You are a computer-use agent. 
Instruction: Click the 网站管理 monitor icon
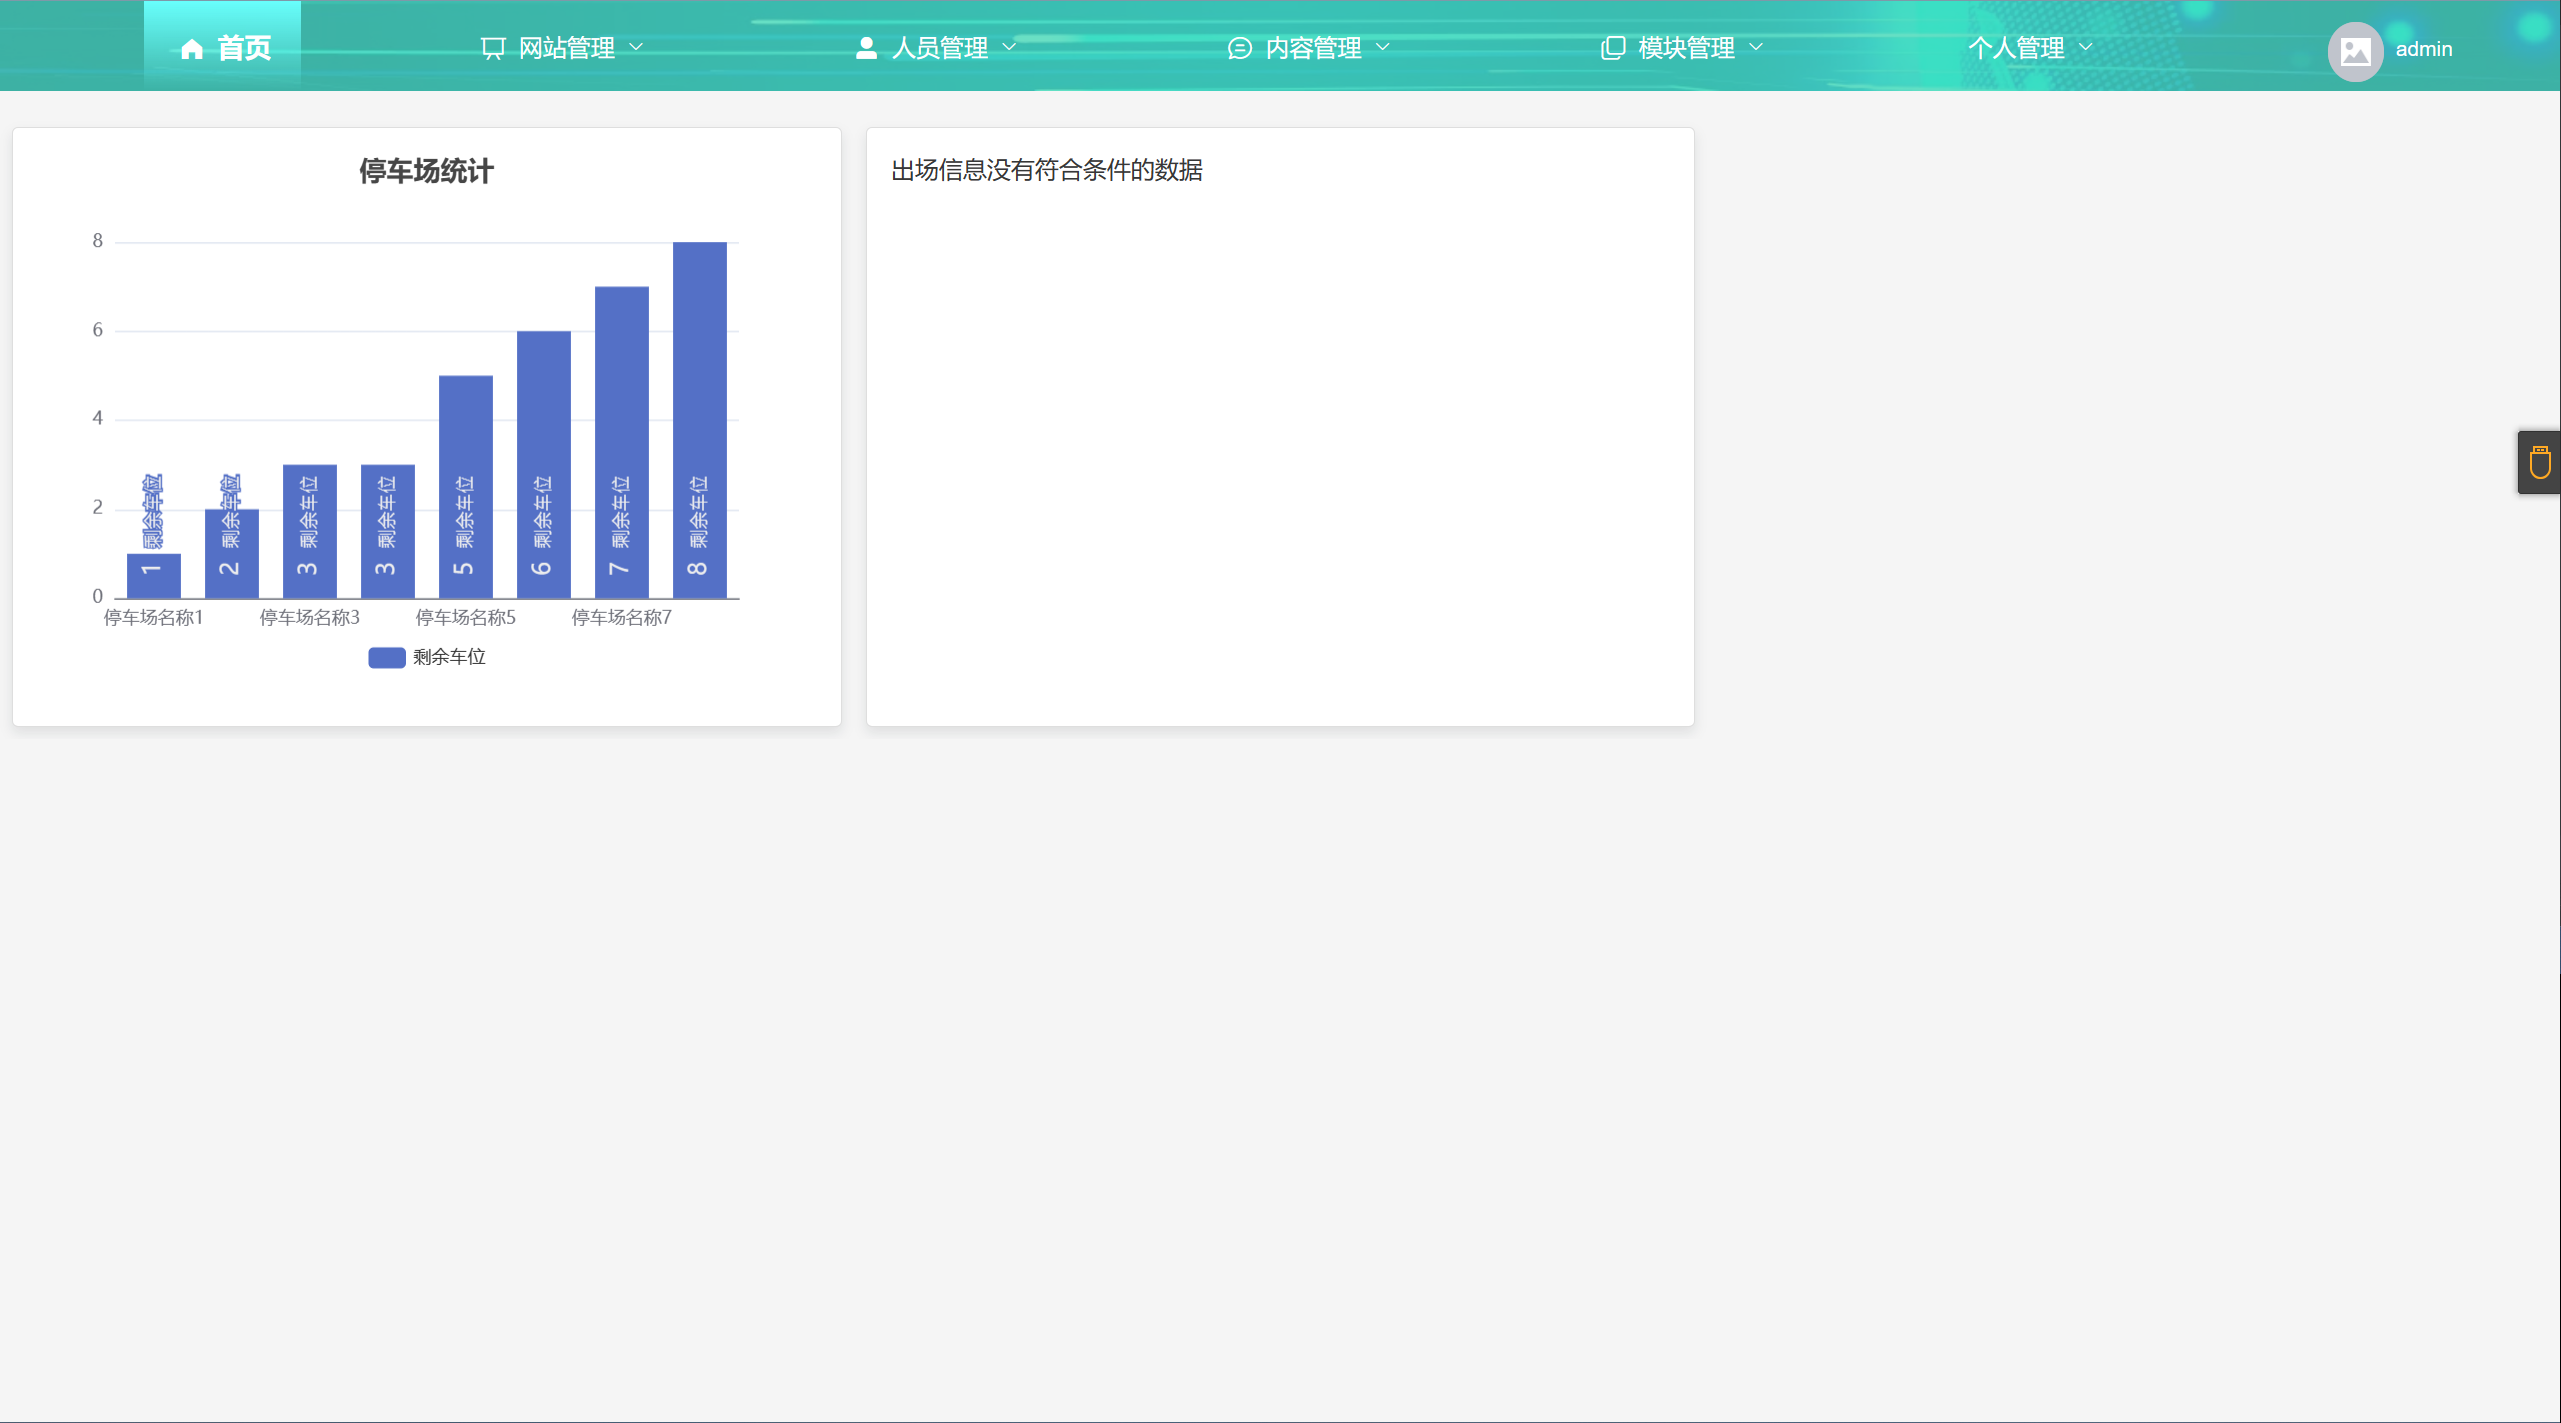pyautogui.click(x=493, y=48)
